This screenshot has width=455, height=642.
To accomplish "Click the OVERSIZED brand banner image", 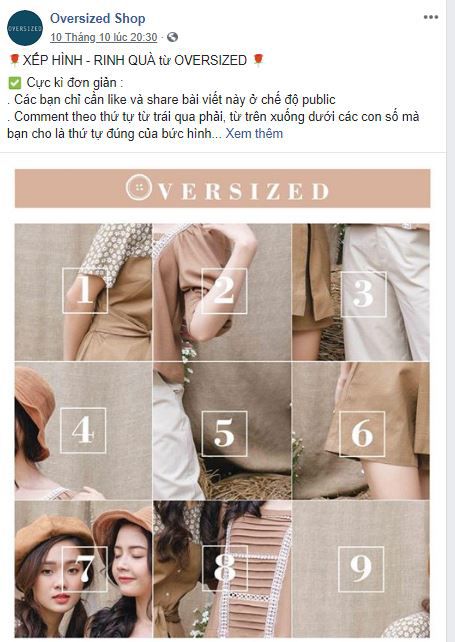I will [222, 188].
